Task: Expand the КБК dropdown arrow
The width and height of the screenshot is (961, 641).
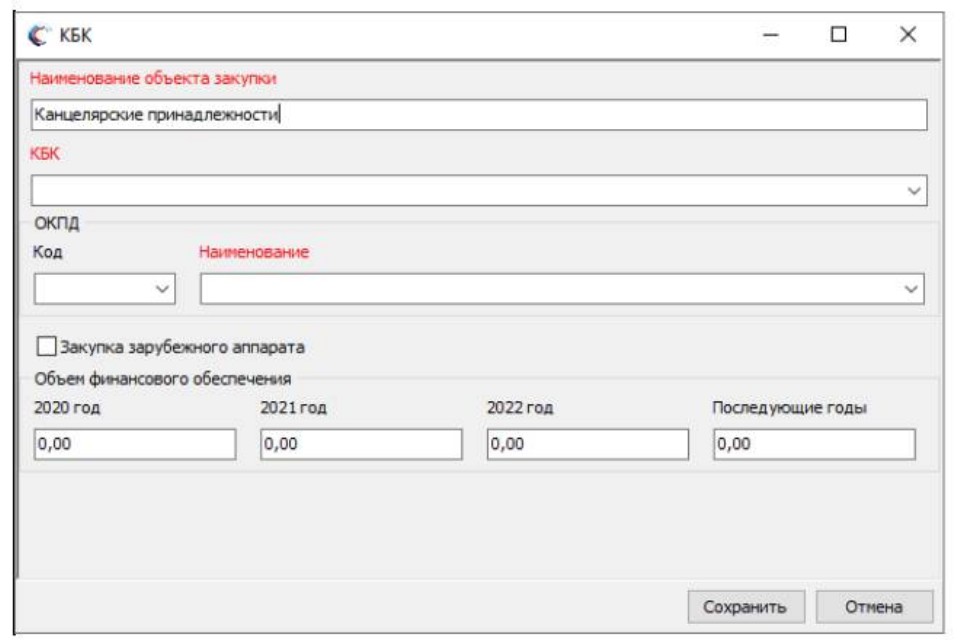Action: pyautogui.click(x=913, y=191)
